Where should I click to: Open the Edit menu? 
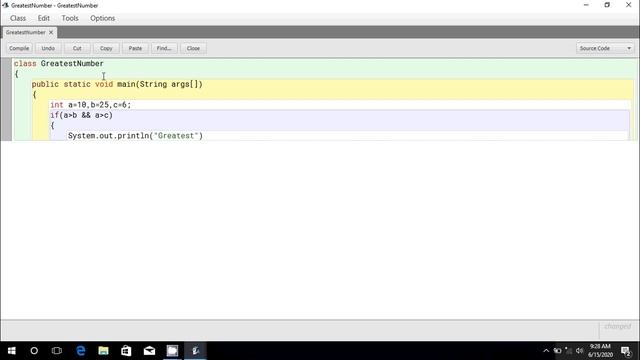[43, 18]
